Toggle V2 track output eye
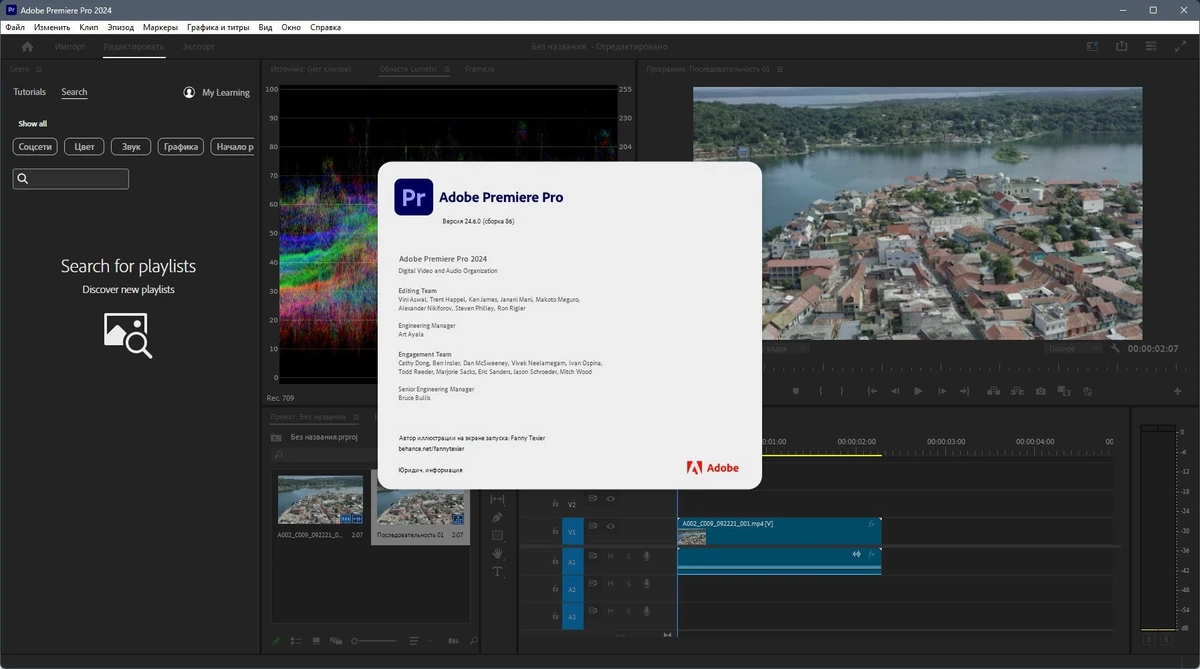The image size is (1200, 669). coord(610,498)
